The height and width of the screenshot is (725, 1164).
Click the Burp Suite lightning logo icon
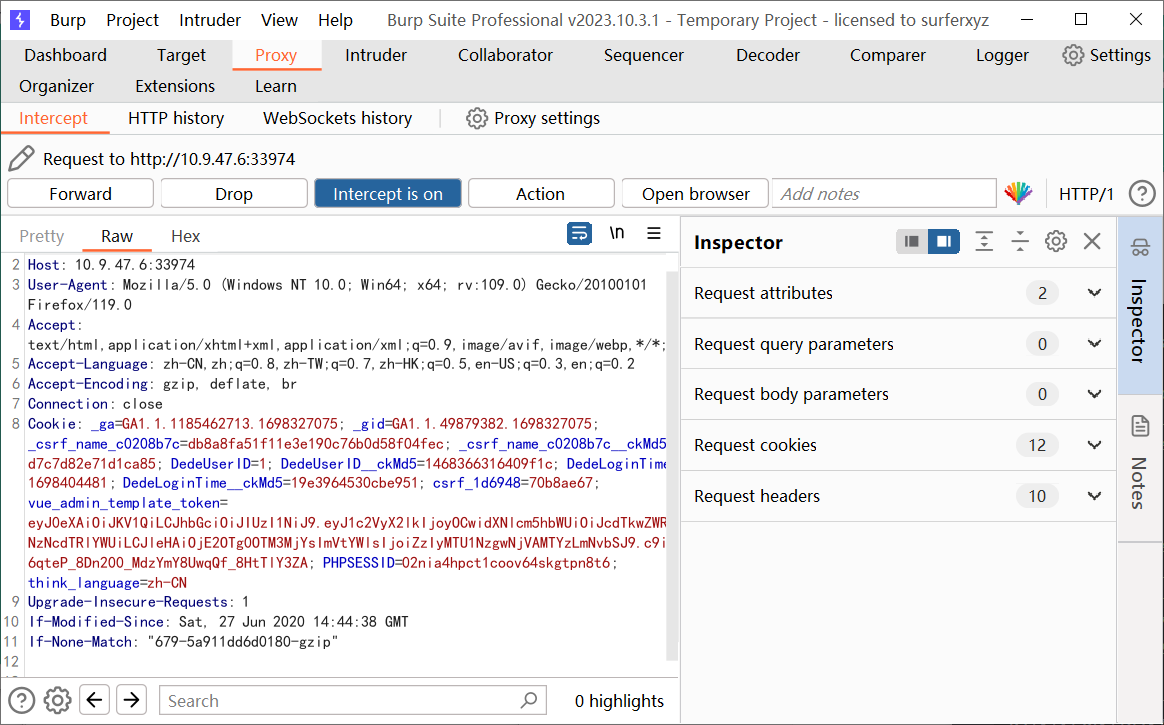(x=20, y=20)
